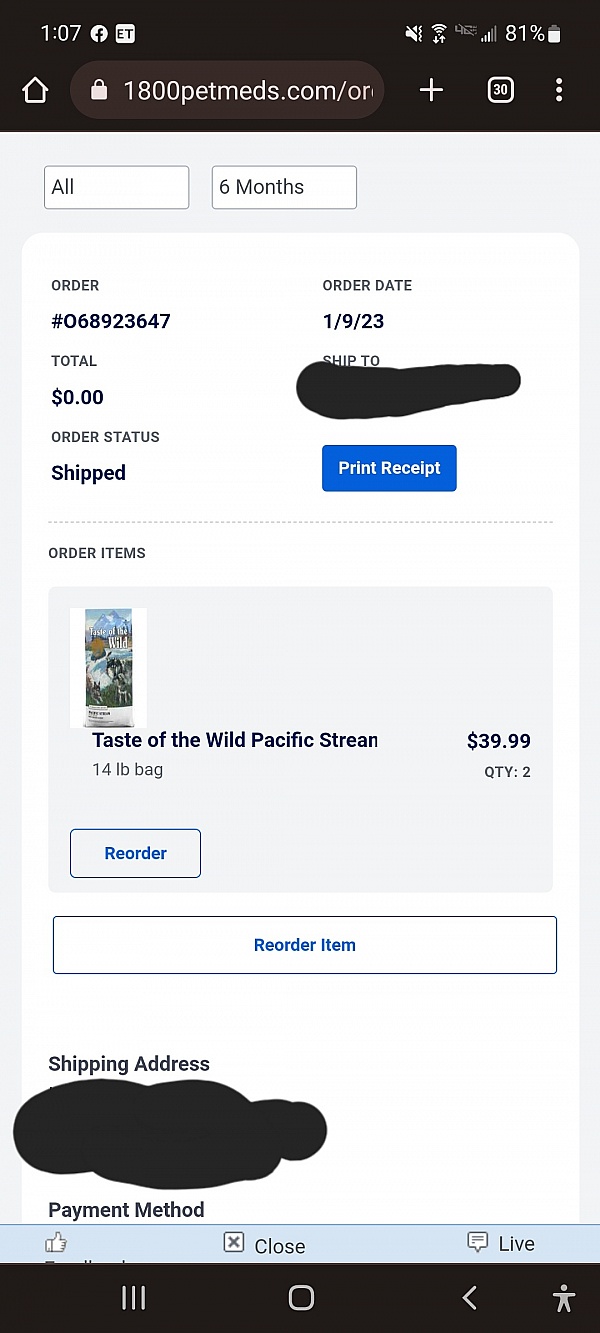Expand the All order filter dropdown

[x=116, y=187]
